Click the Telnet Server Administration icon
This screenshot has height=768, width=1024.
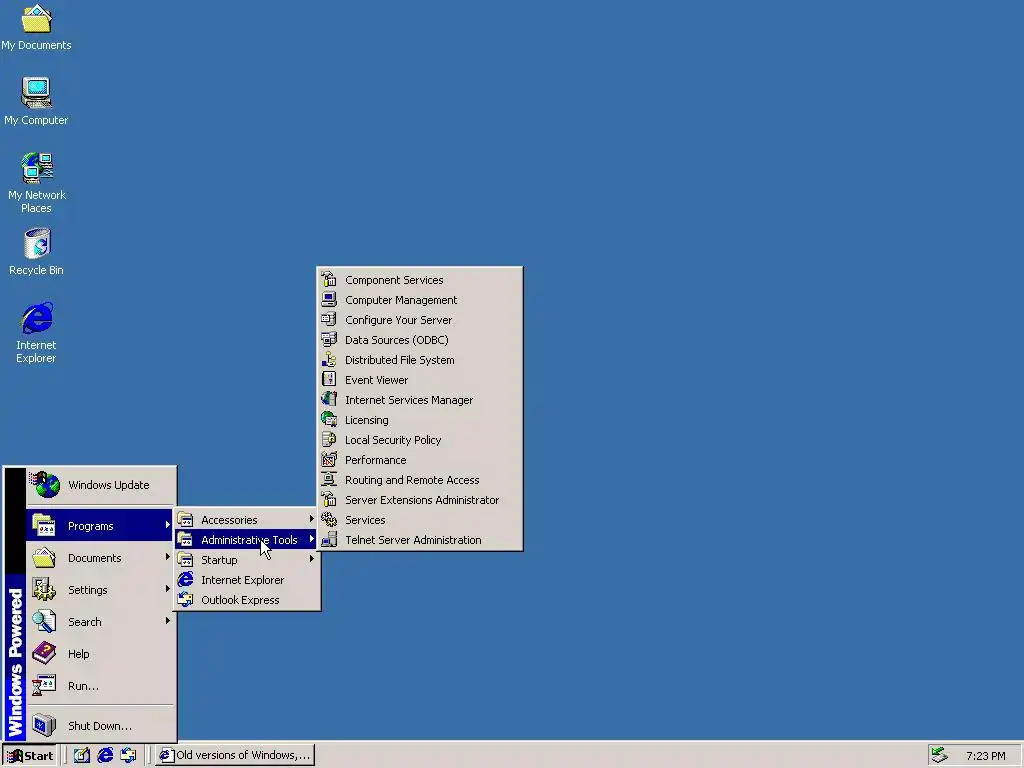click(x=329, y=540)
